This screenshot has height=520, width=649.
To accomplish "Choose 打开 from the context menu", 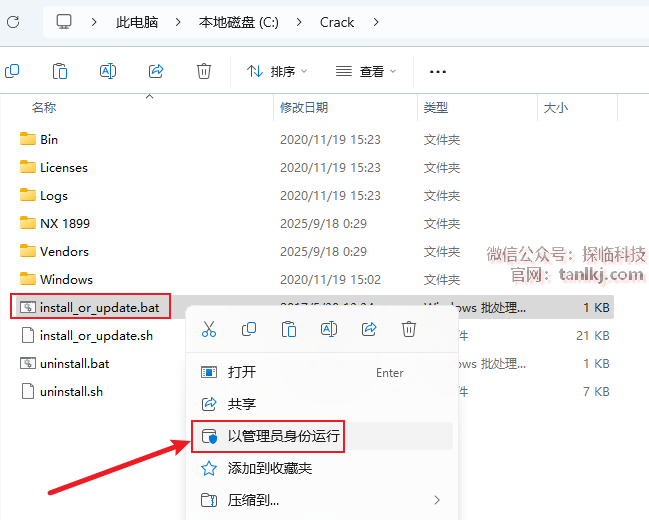I will (322, 372).
